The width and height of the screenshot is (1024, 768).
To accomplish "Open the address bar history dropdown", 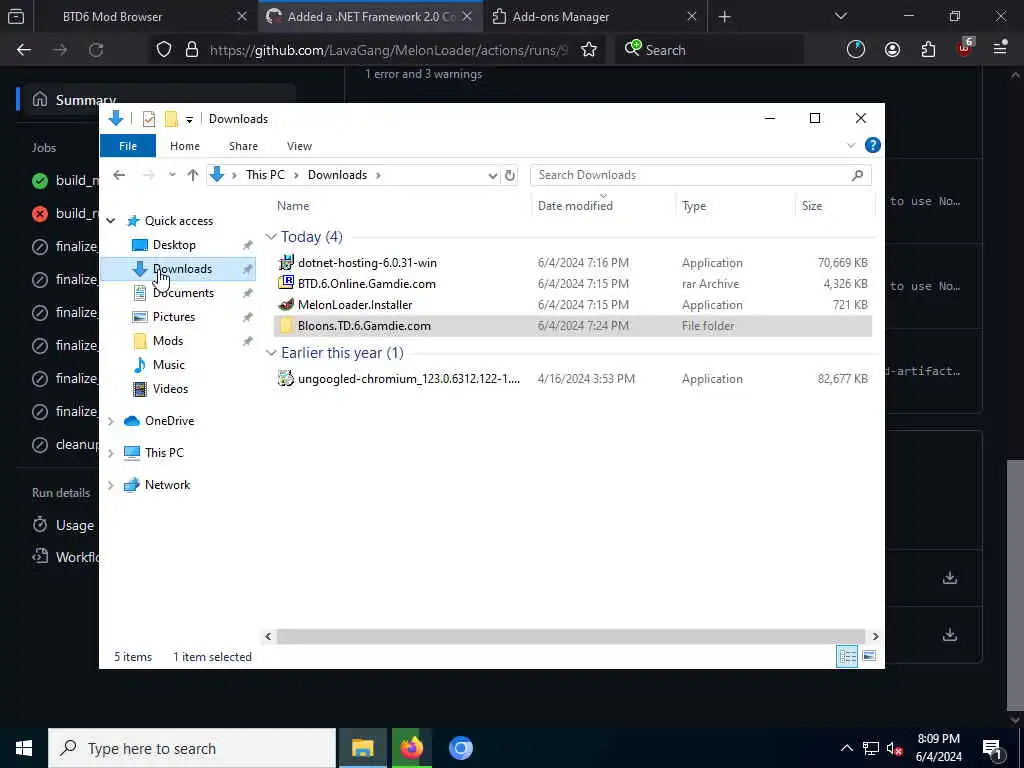I will coord(493,176).
